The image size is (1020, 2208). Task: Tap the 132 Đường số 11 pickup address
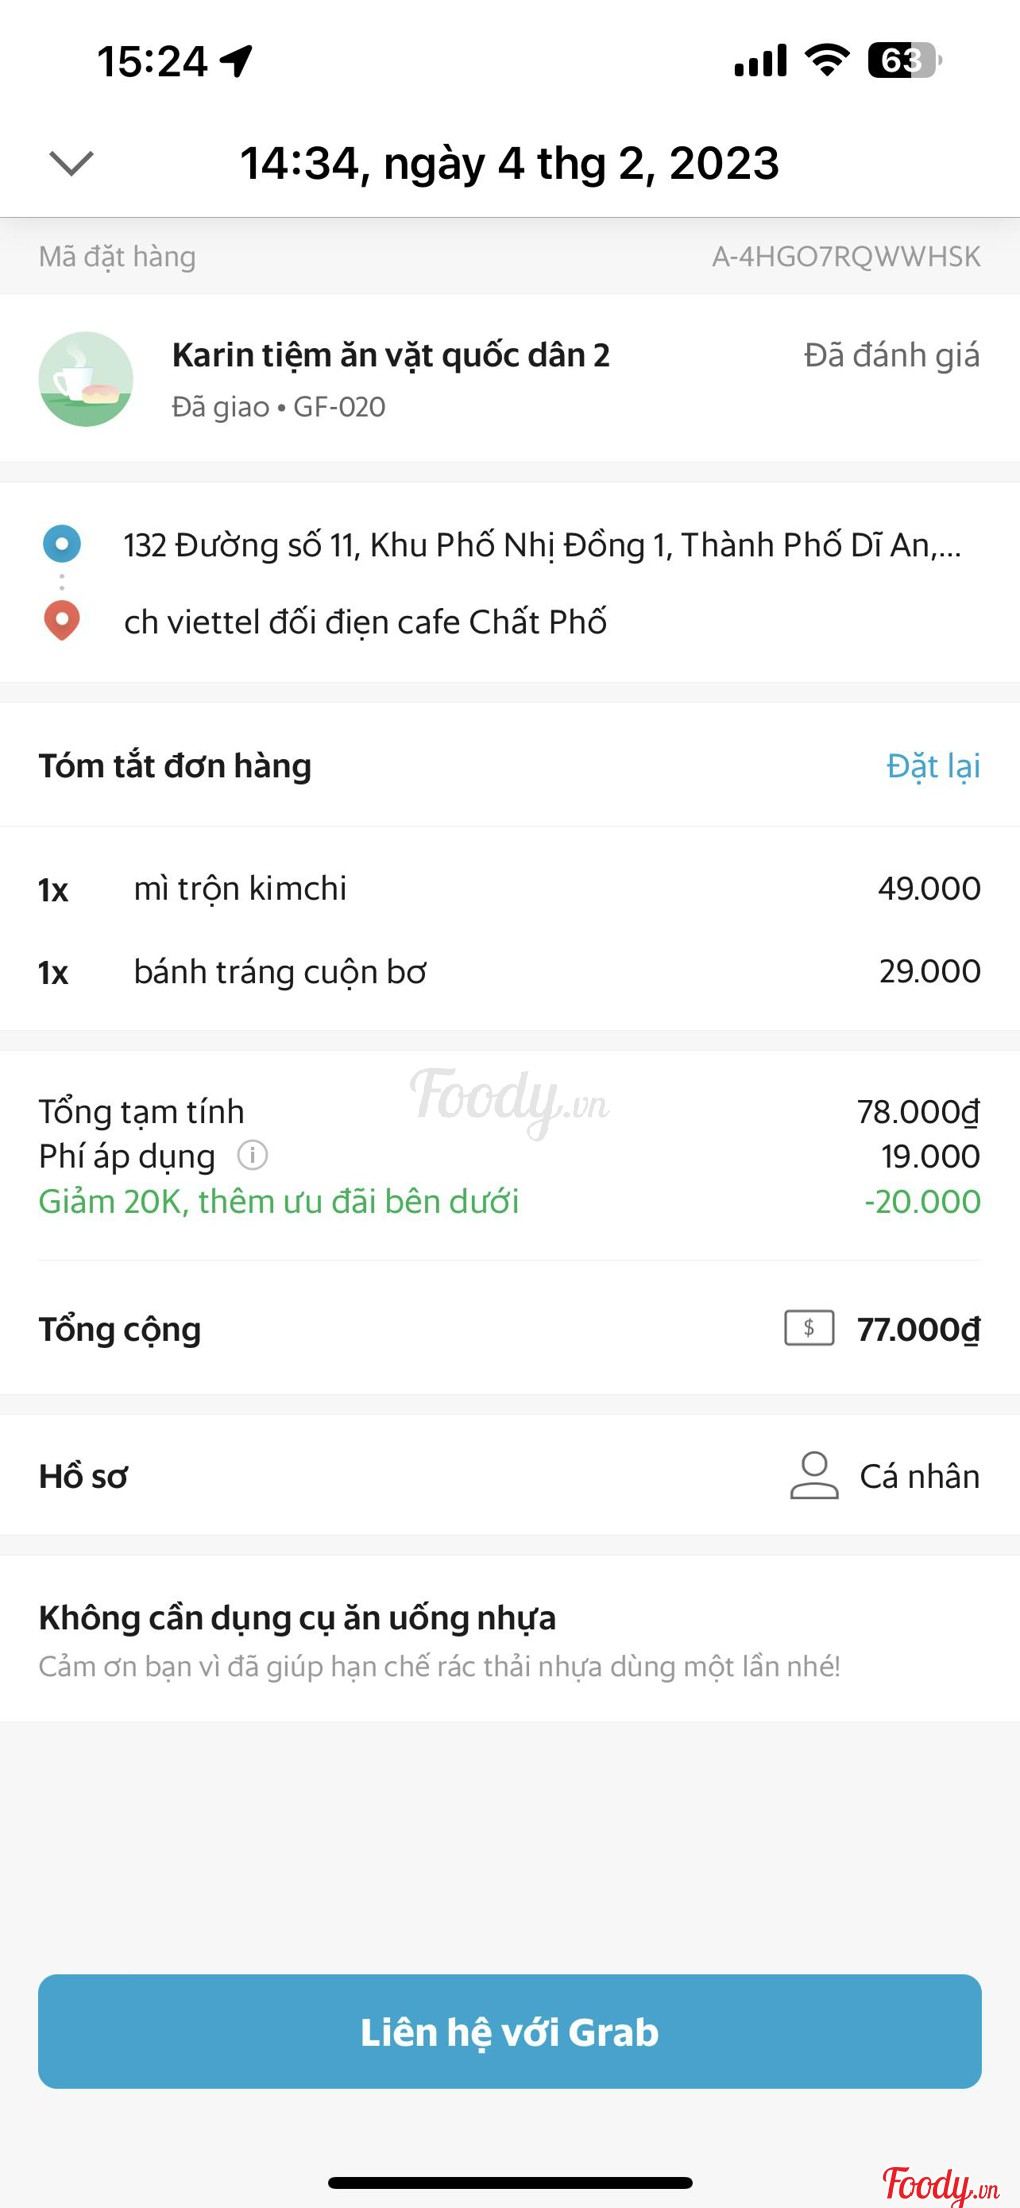541,545
